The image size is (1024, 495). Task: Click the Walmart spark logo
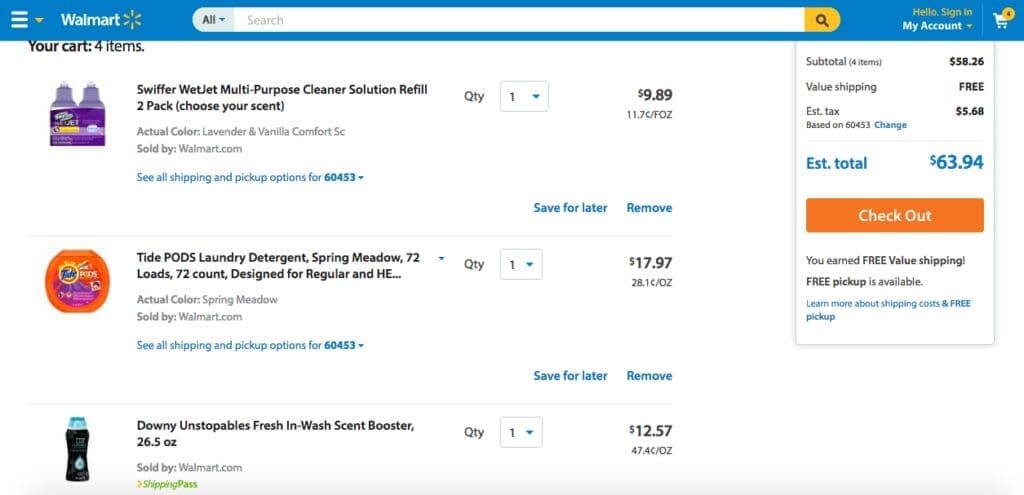click(133, 20)
